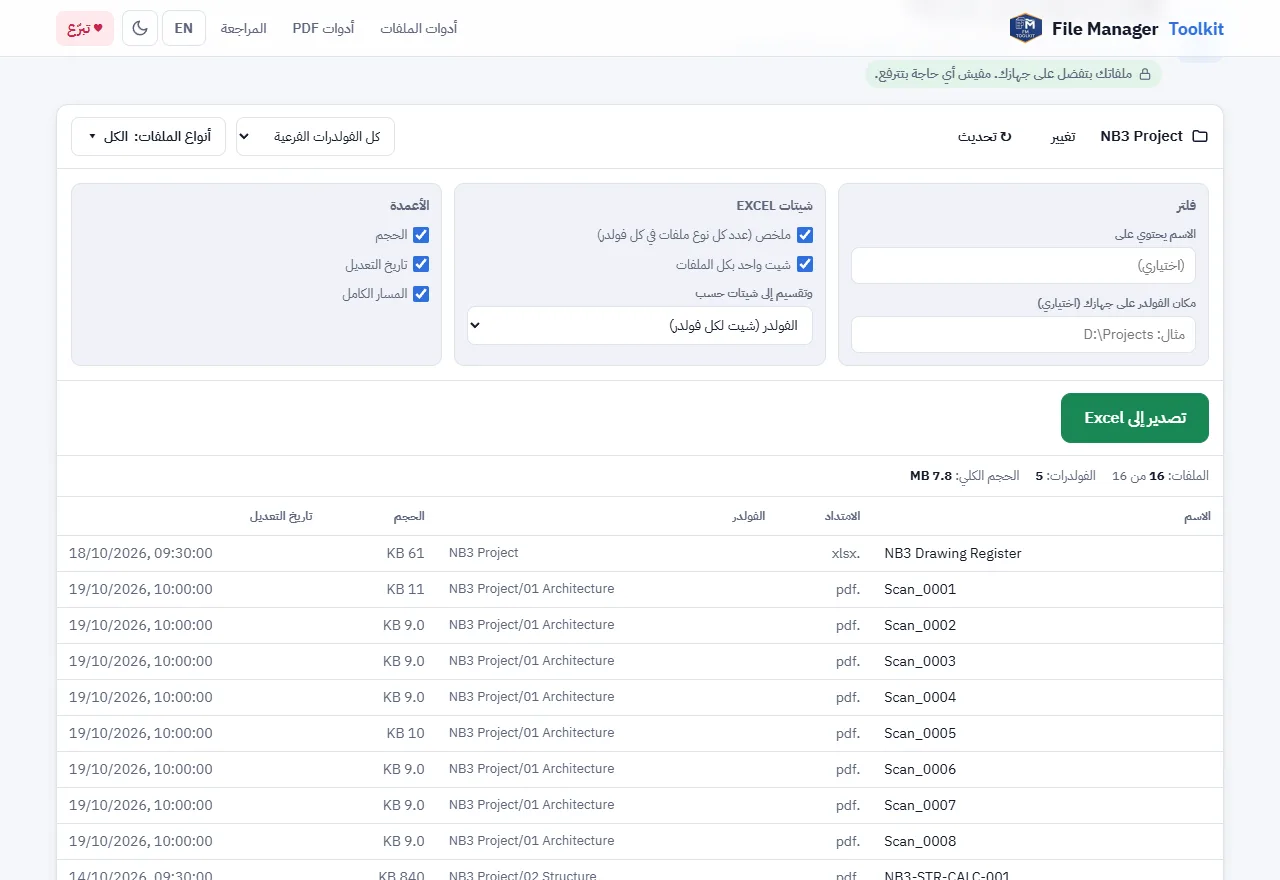Image resolution: width=1280 pixels, height=880 pixels.
Task: Toggle the الحجم column checkbox
Action: [421, 235]
